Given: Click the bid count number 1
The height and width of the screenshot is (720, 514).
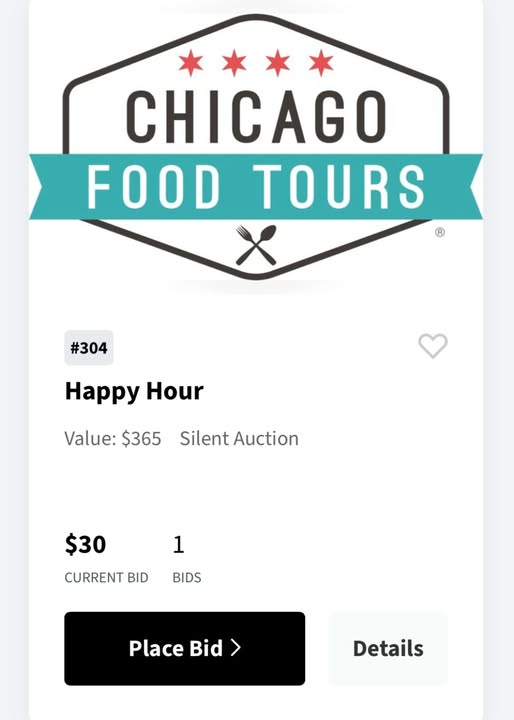Looking at the screenshot, I should (x=179, y=545).
